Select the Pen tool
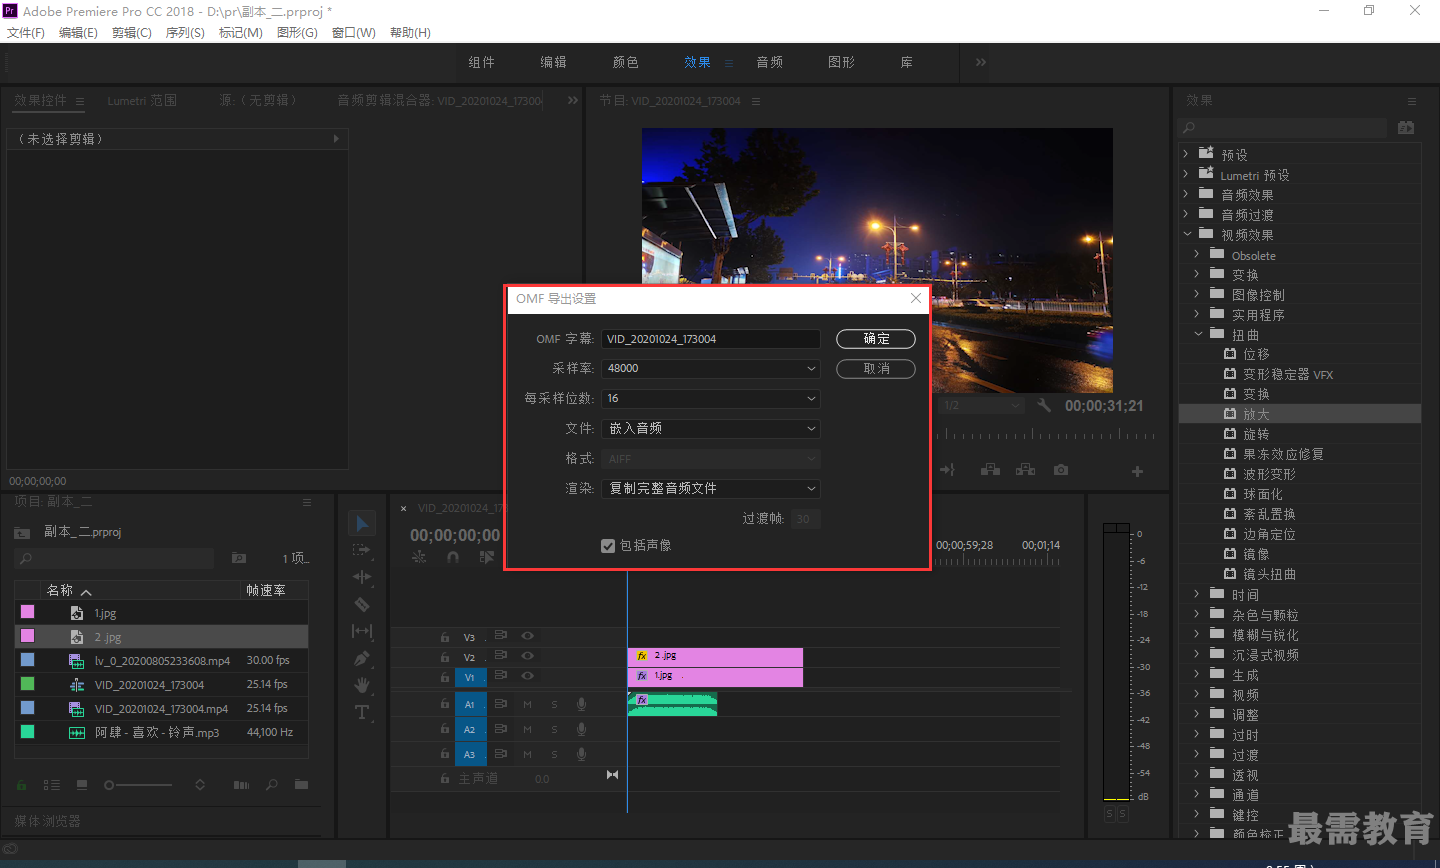The width and height of the screenshot is (1440, 868). tap(362, 658)
